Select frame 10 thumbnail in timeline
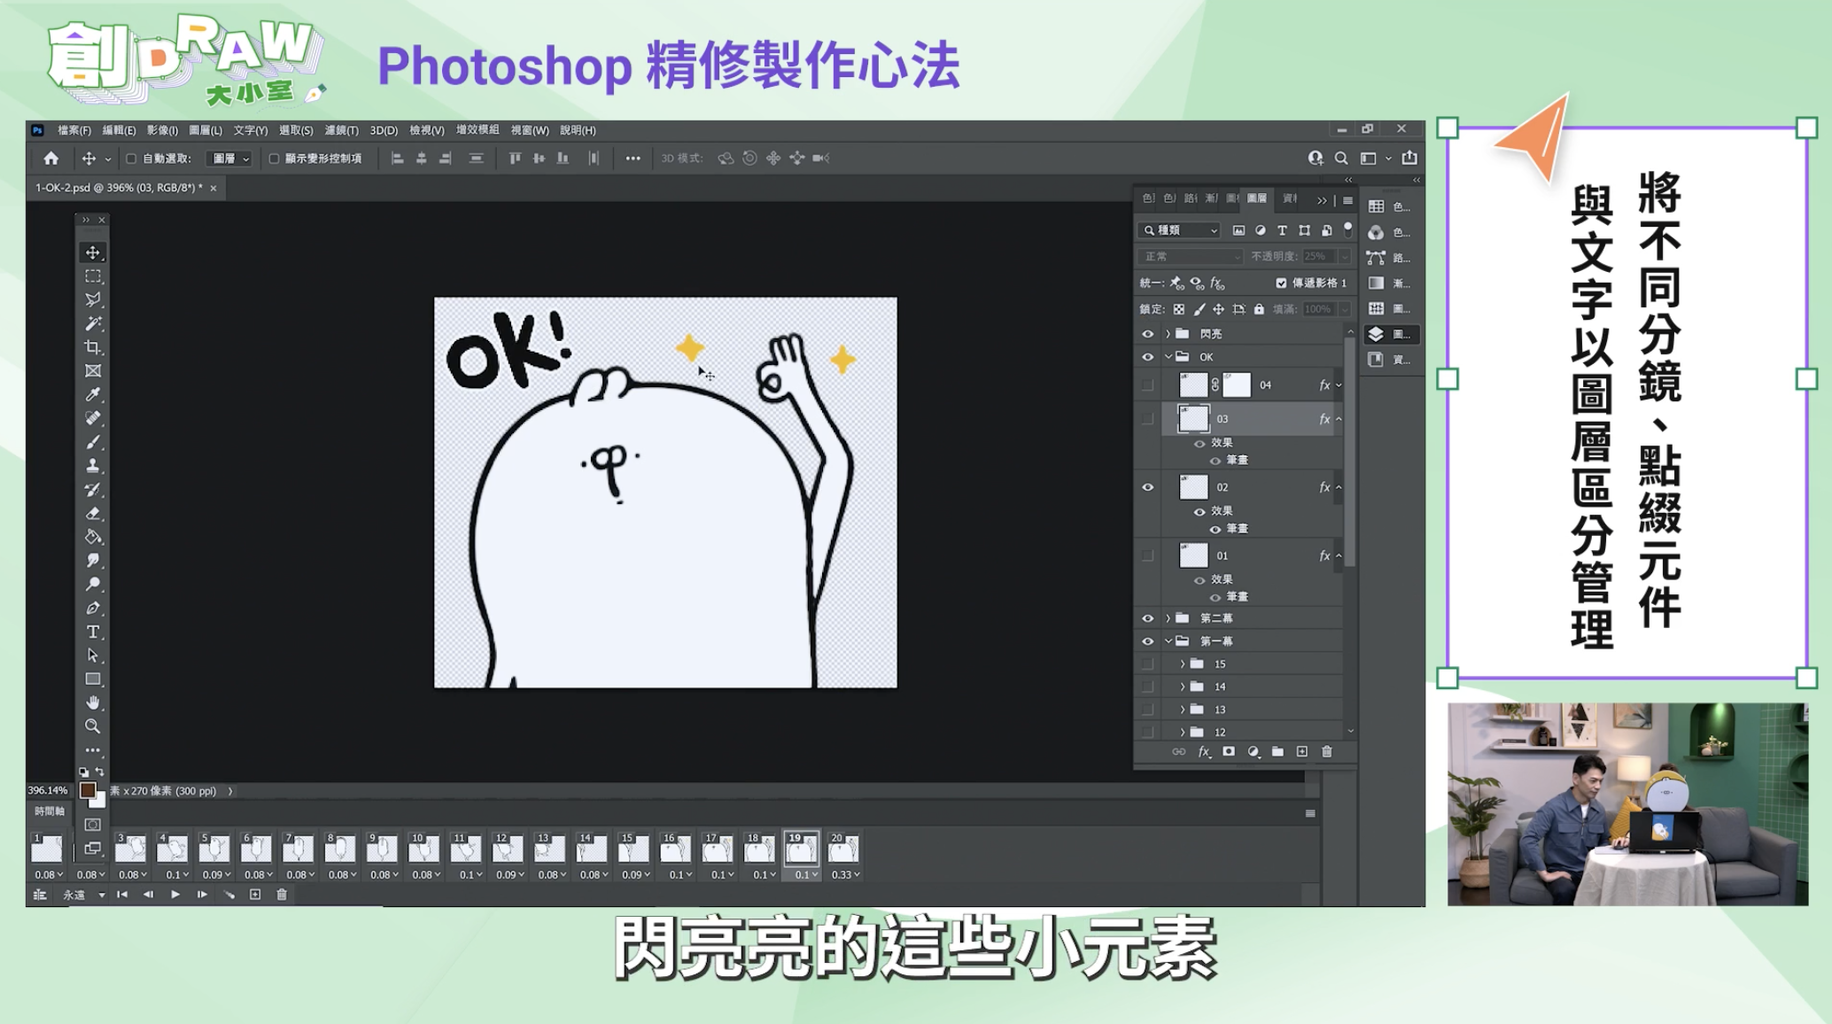Screen dimensions: 1832x1024 point(423,848)
